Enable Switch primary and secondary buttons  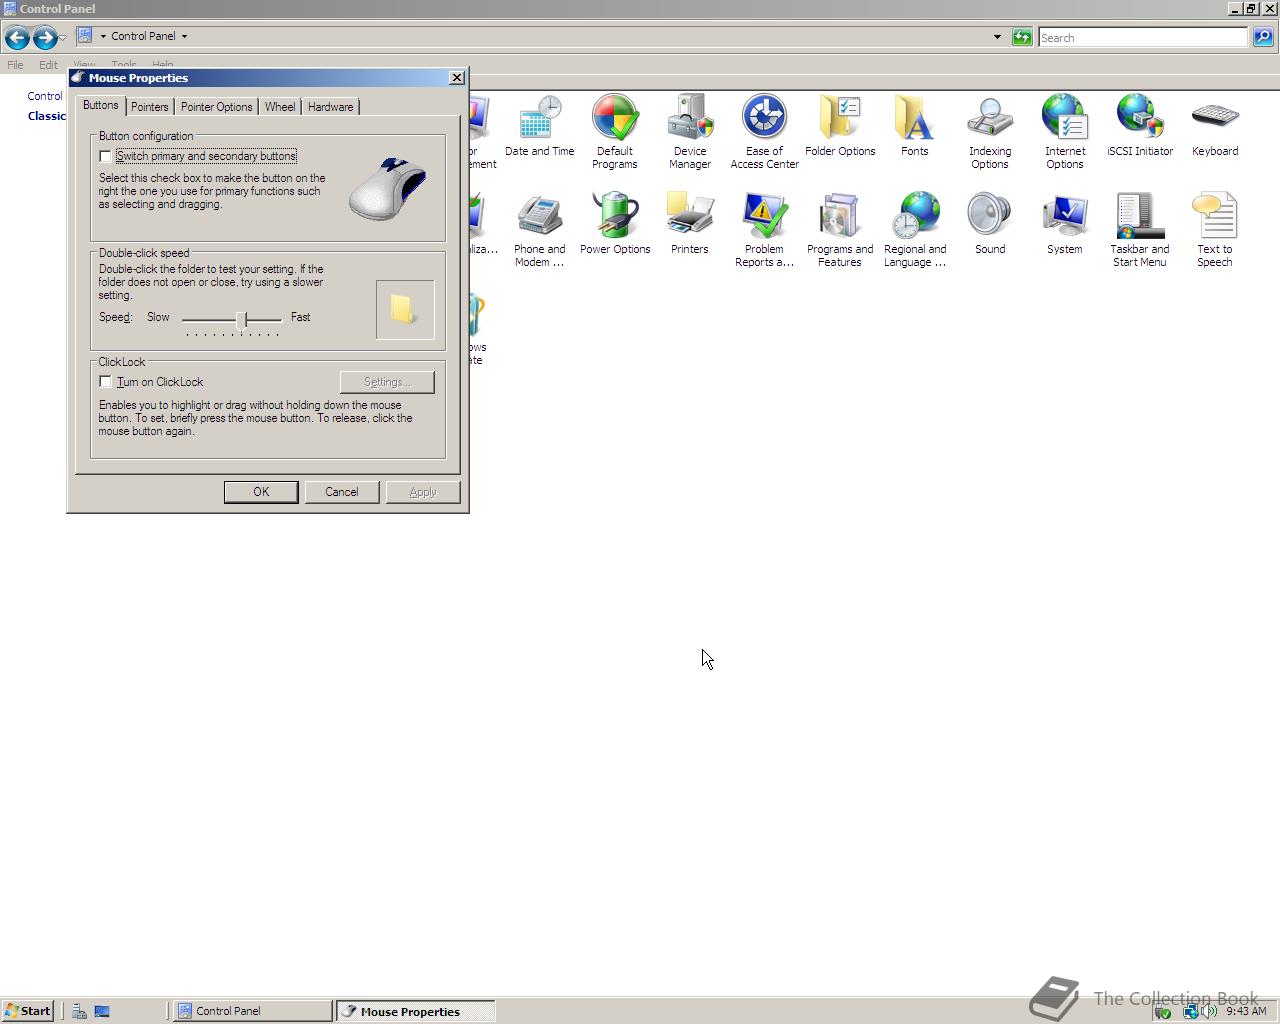(105, 156)
